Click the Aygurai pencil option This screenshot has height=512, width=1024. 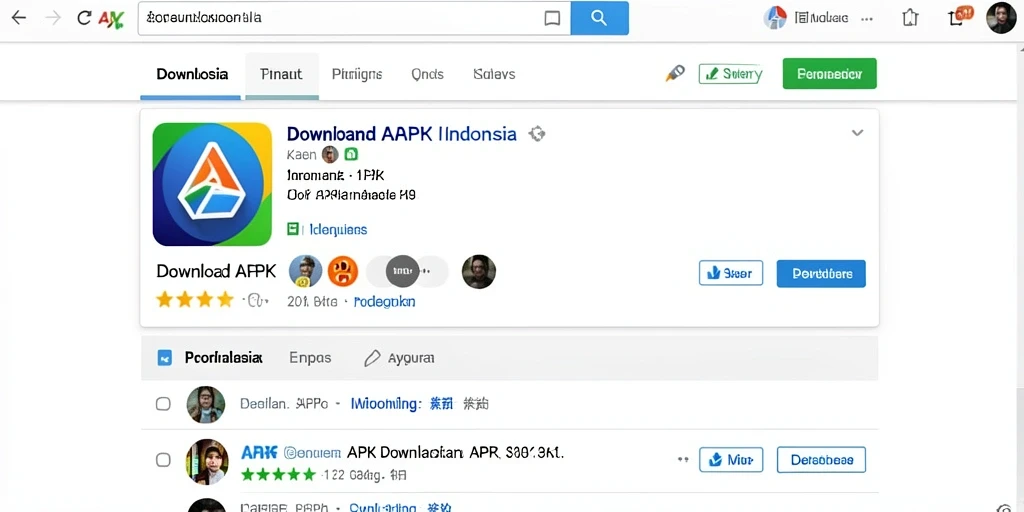click(400, 358)
